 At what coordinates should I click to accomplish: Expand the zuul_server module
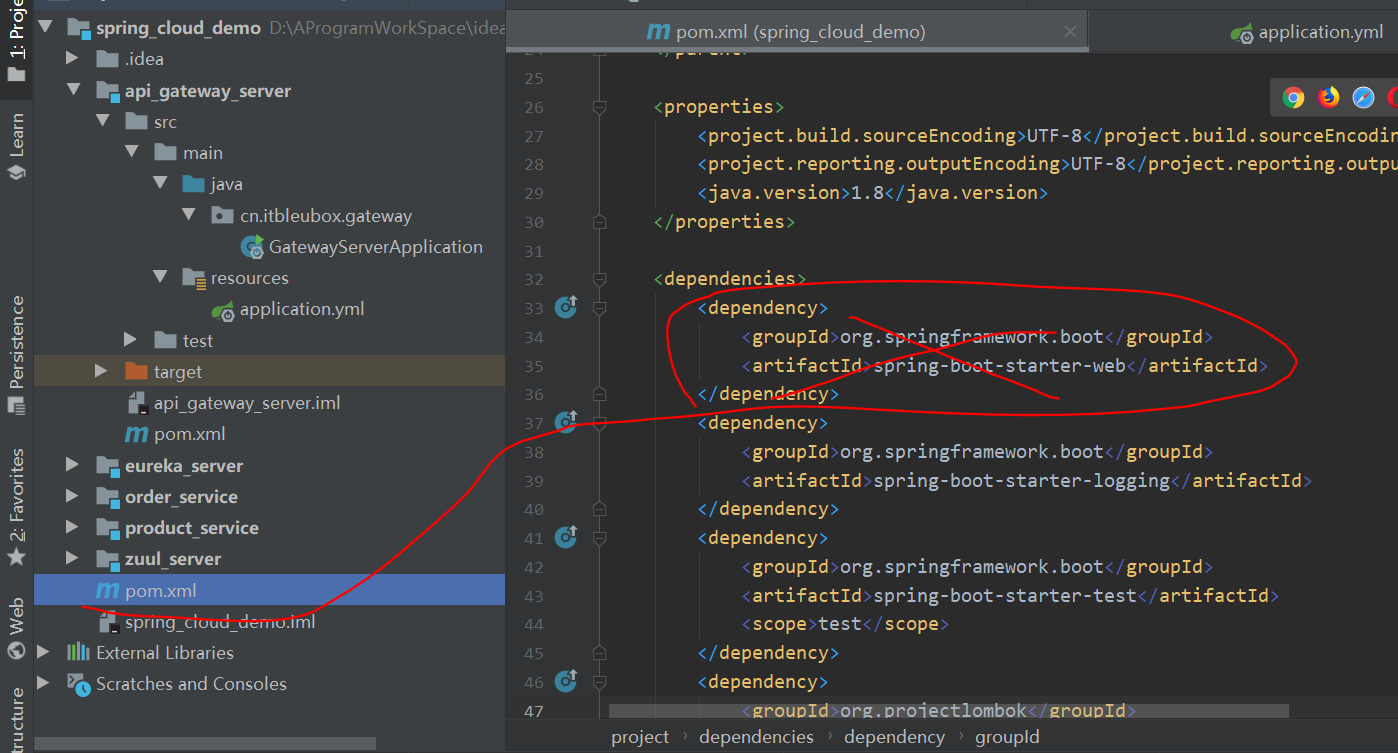point(72,558)
